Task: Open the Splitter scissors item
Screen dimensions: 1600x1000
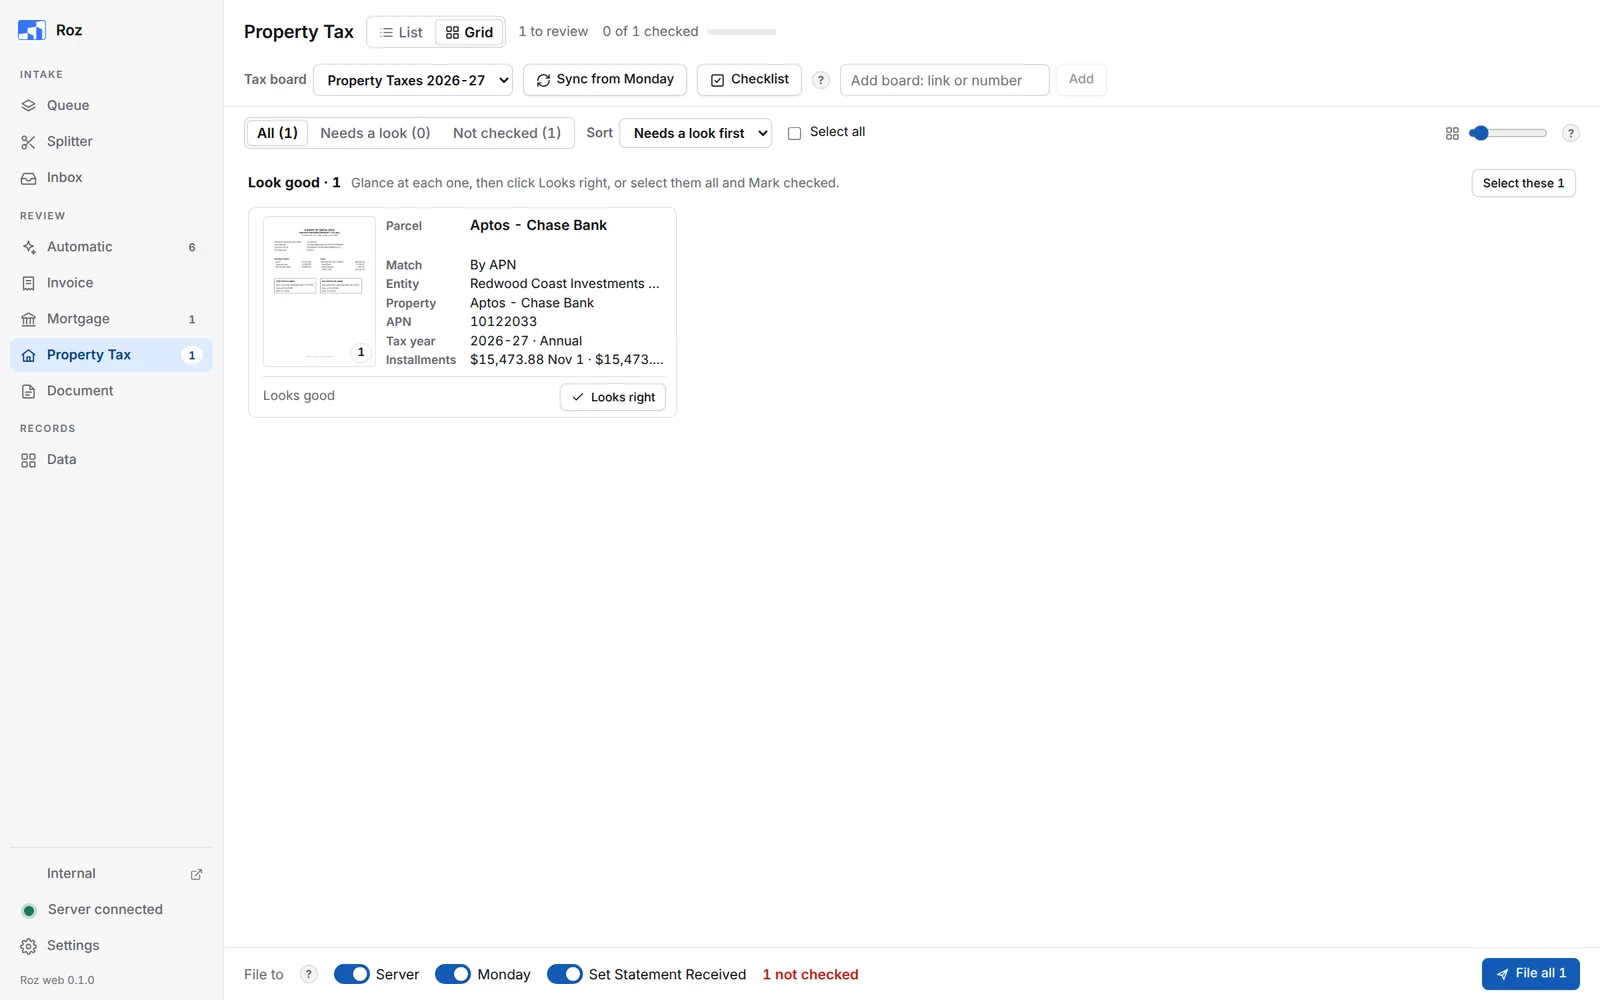Action: [x=111, y=141]
